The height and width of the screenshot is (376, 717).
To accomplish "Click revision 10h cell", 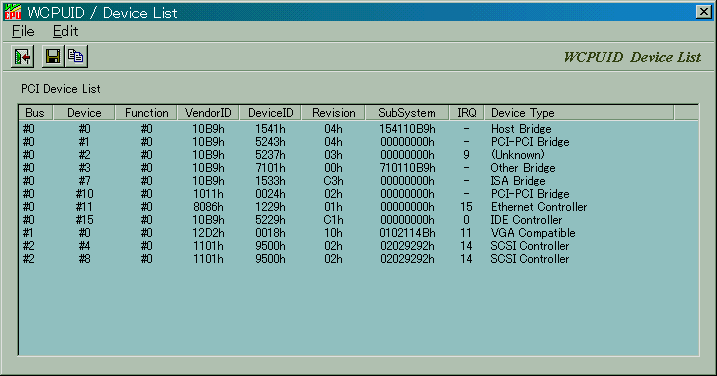I will point(333,233).
